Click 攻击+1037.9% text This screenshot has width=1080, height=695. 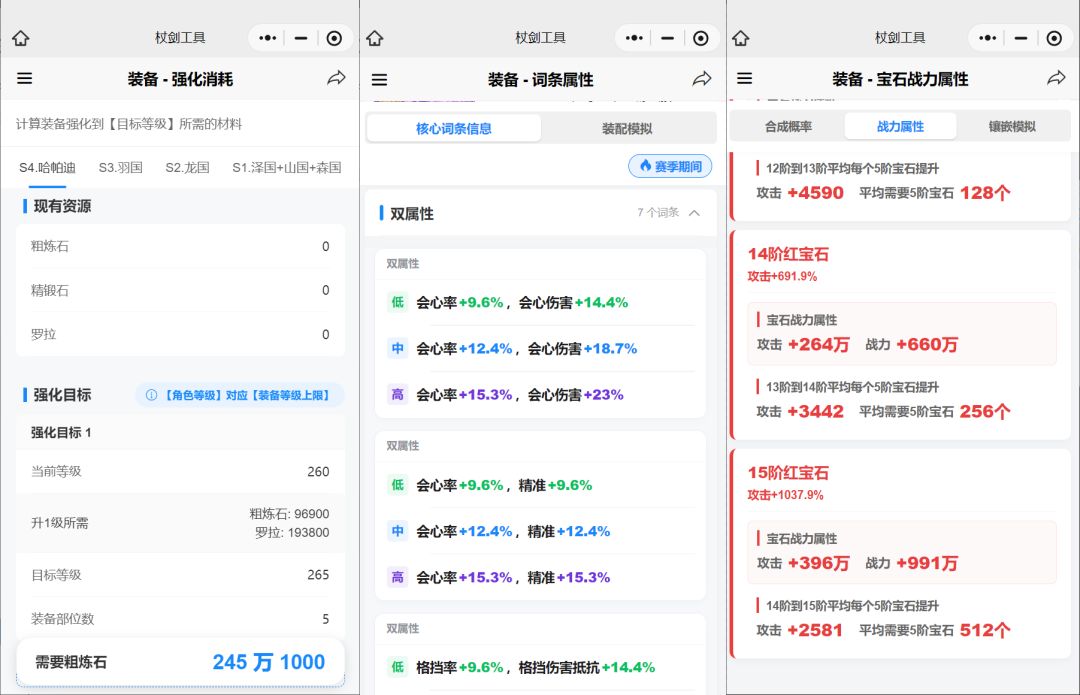coord(786,495)
